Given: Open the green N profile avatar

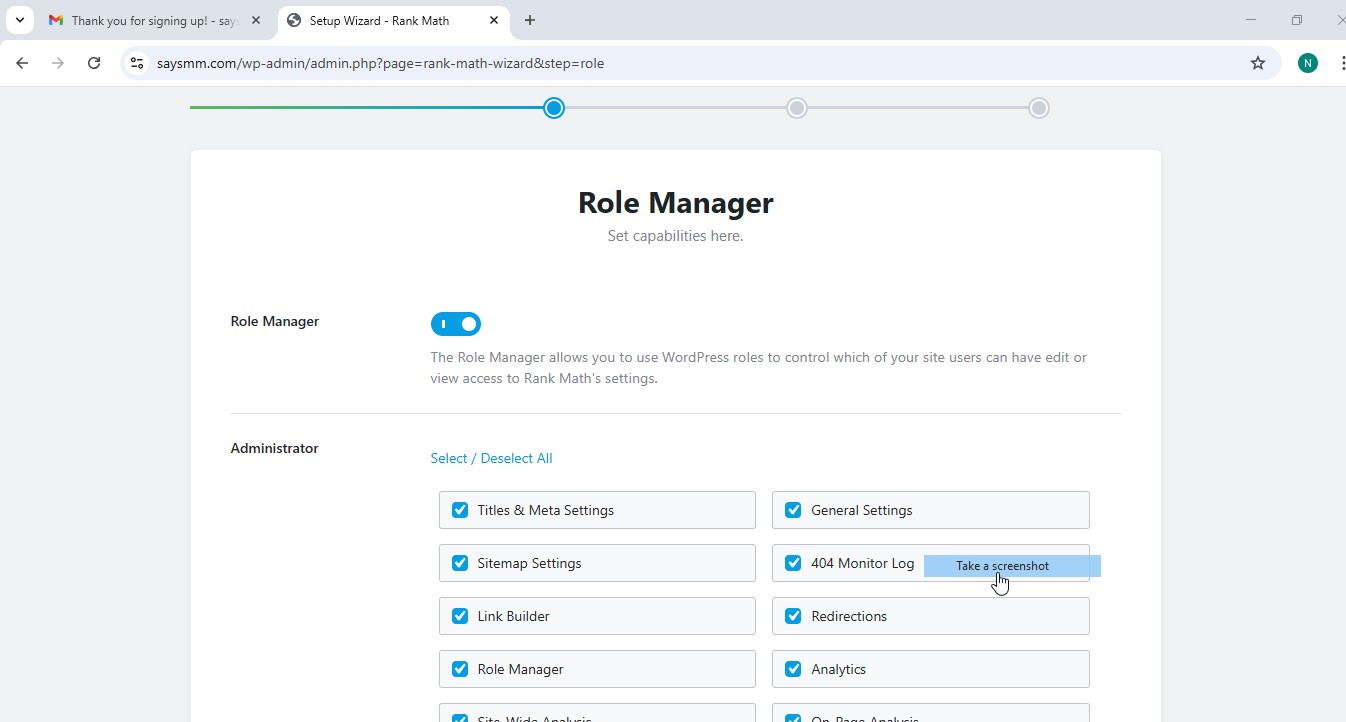Looking at the screenshot, I should (x=1308, y=63).
